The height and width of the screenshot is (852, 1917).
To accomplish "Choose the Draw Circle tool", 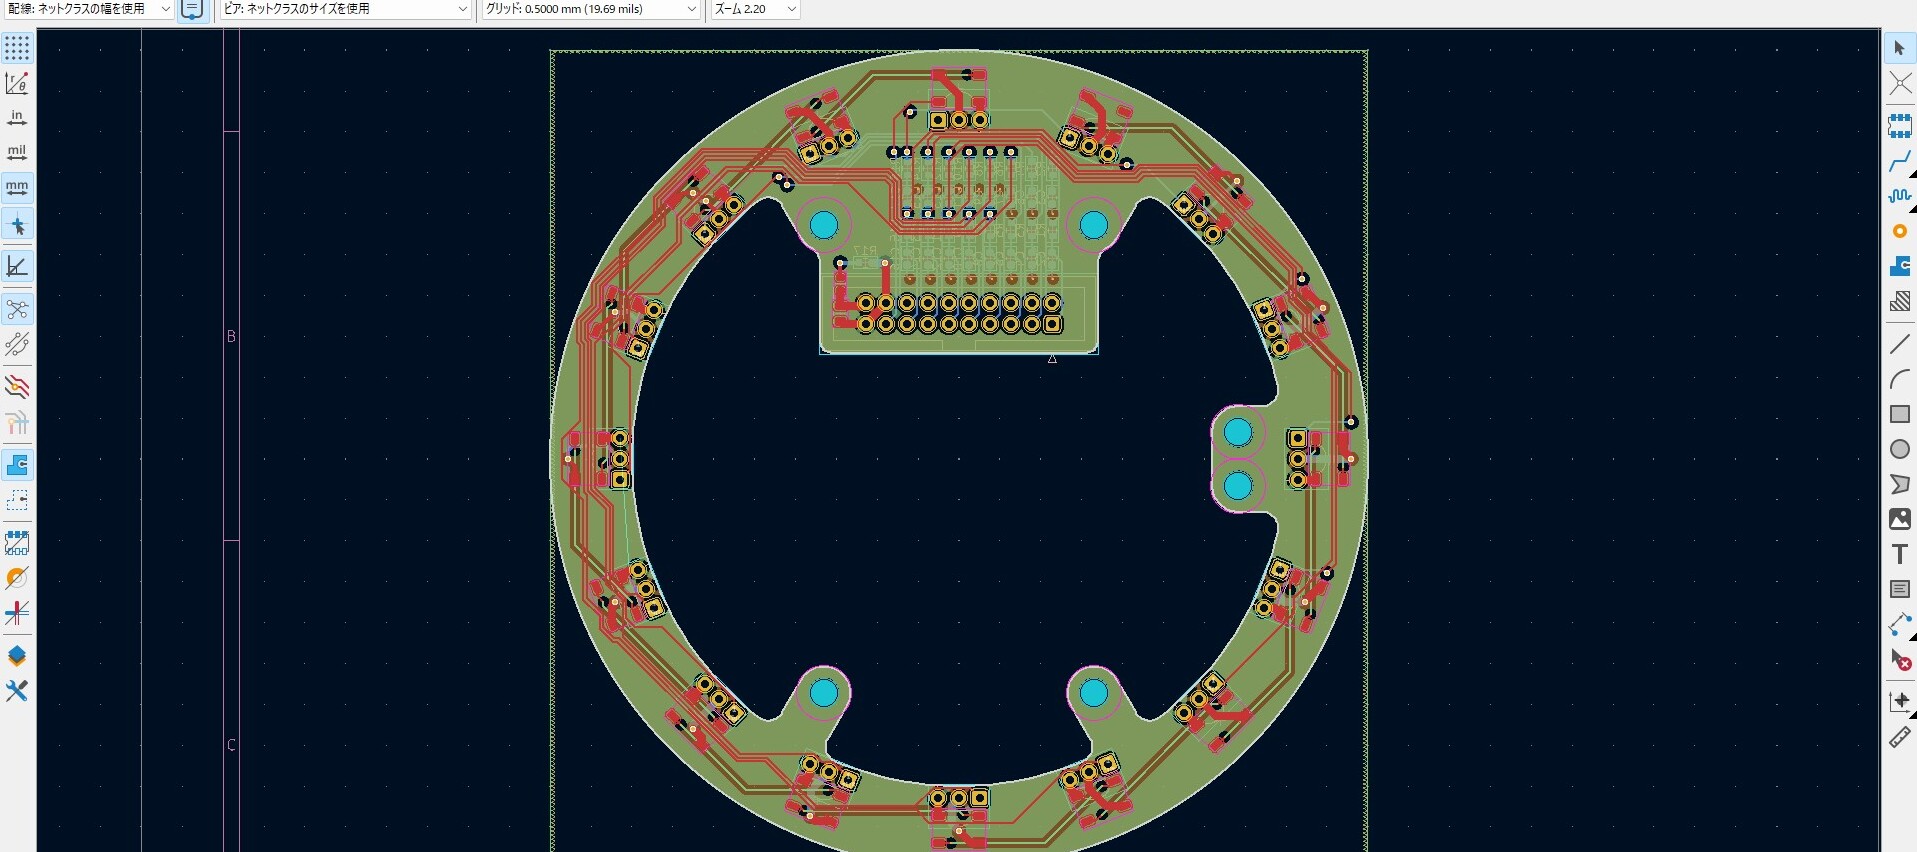I will tap(1900, 449).
